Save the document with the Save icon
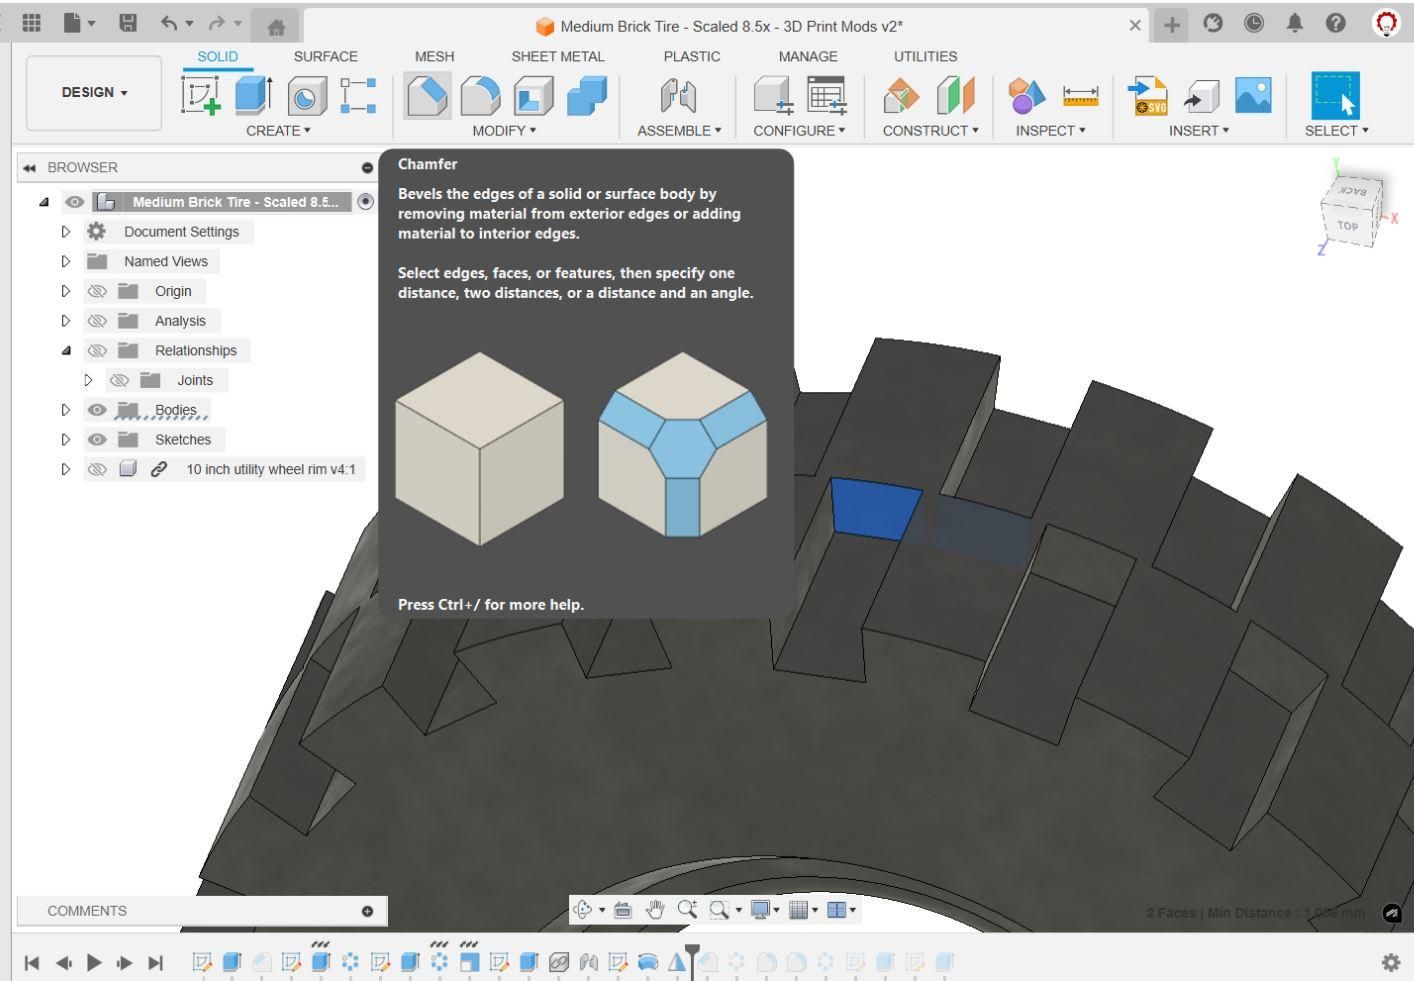The height and width of the screenshot is (981, 1414). tap(128, 23)
